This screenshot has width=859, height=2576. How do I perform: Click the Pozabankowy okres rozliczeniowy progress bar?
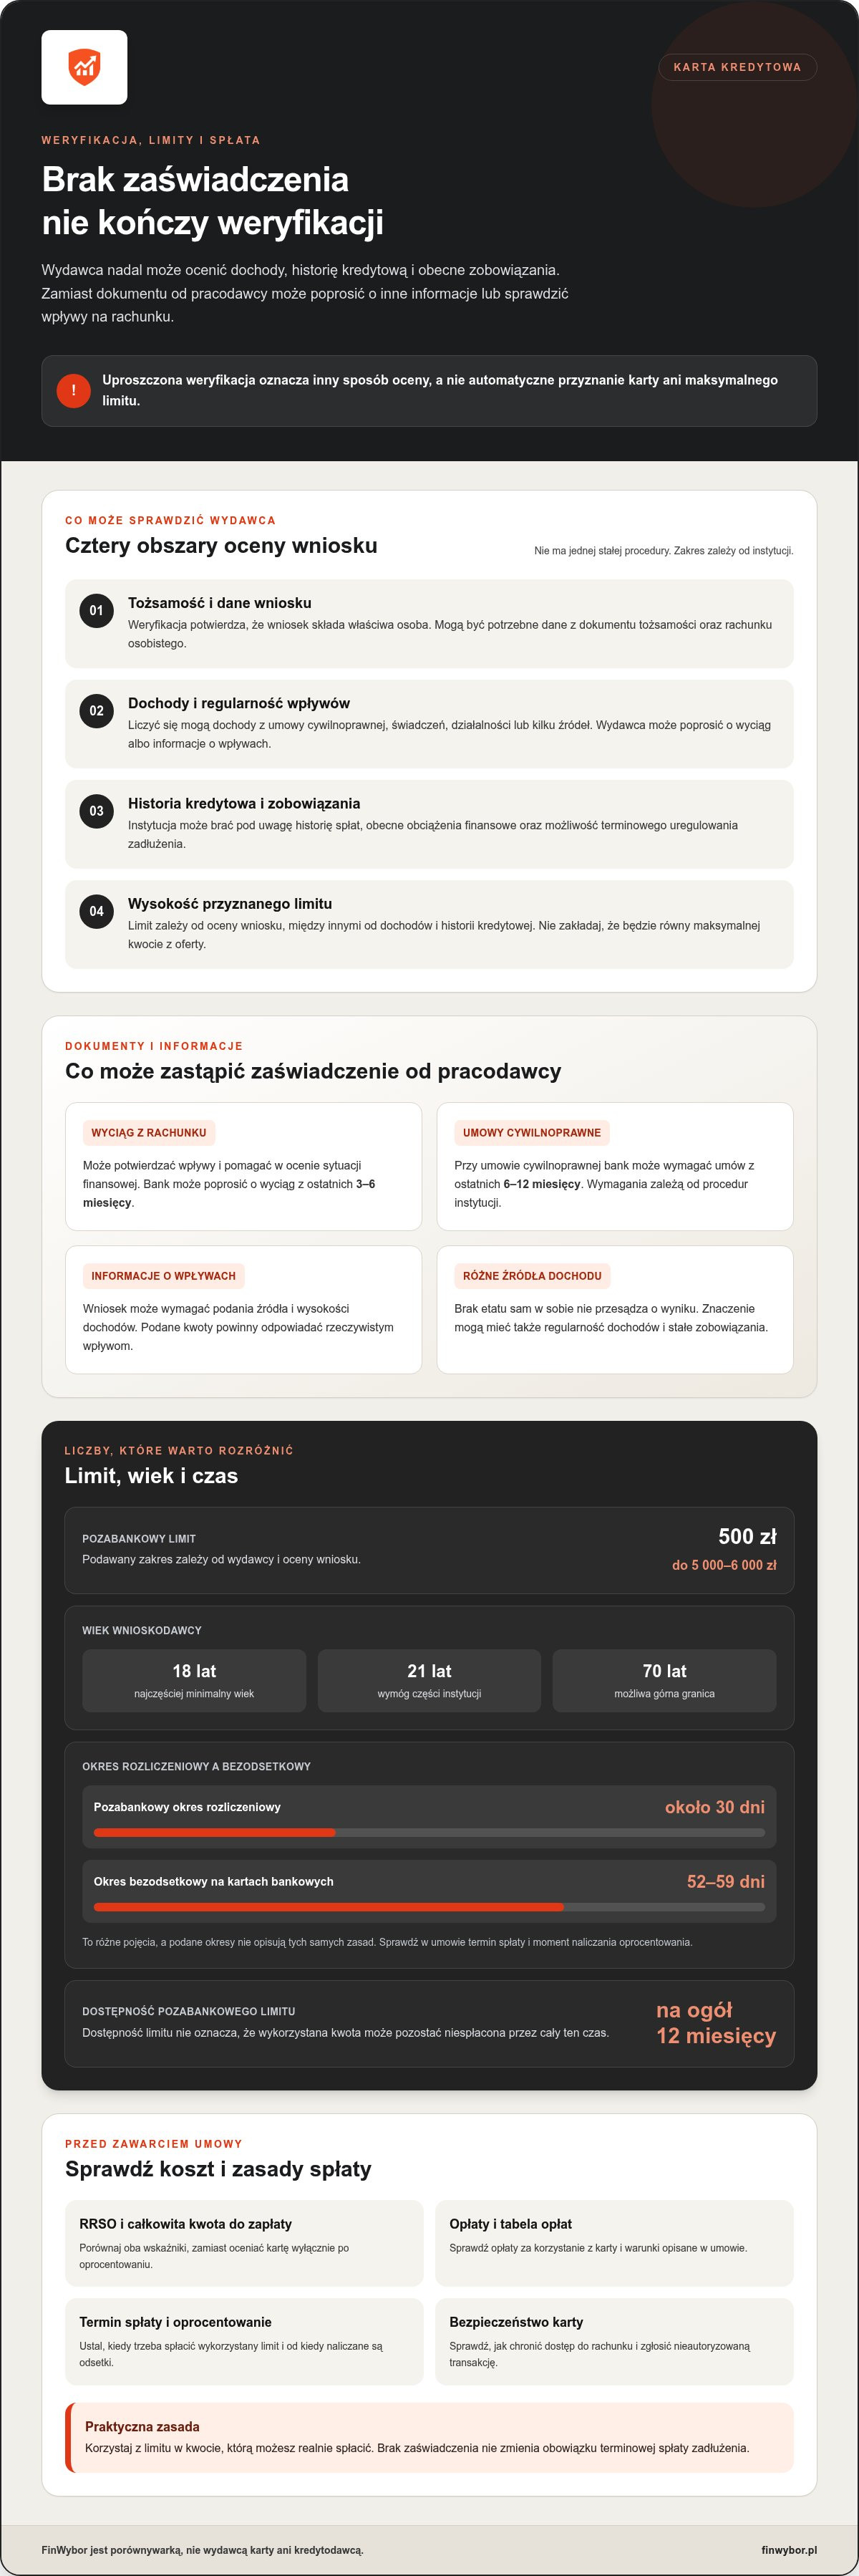429,1832
